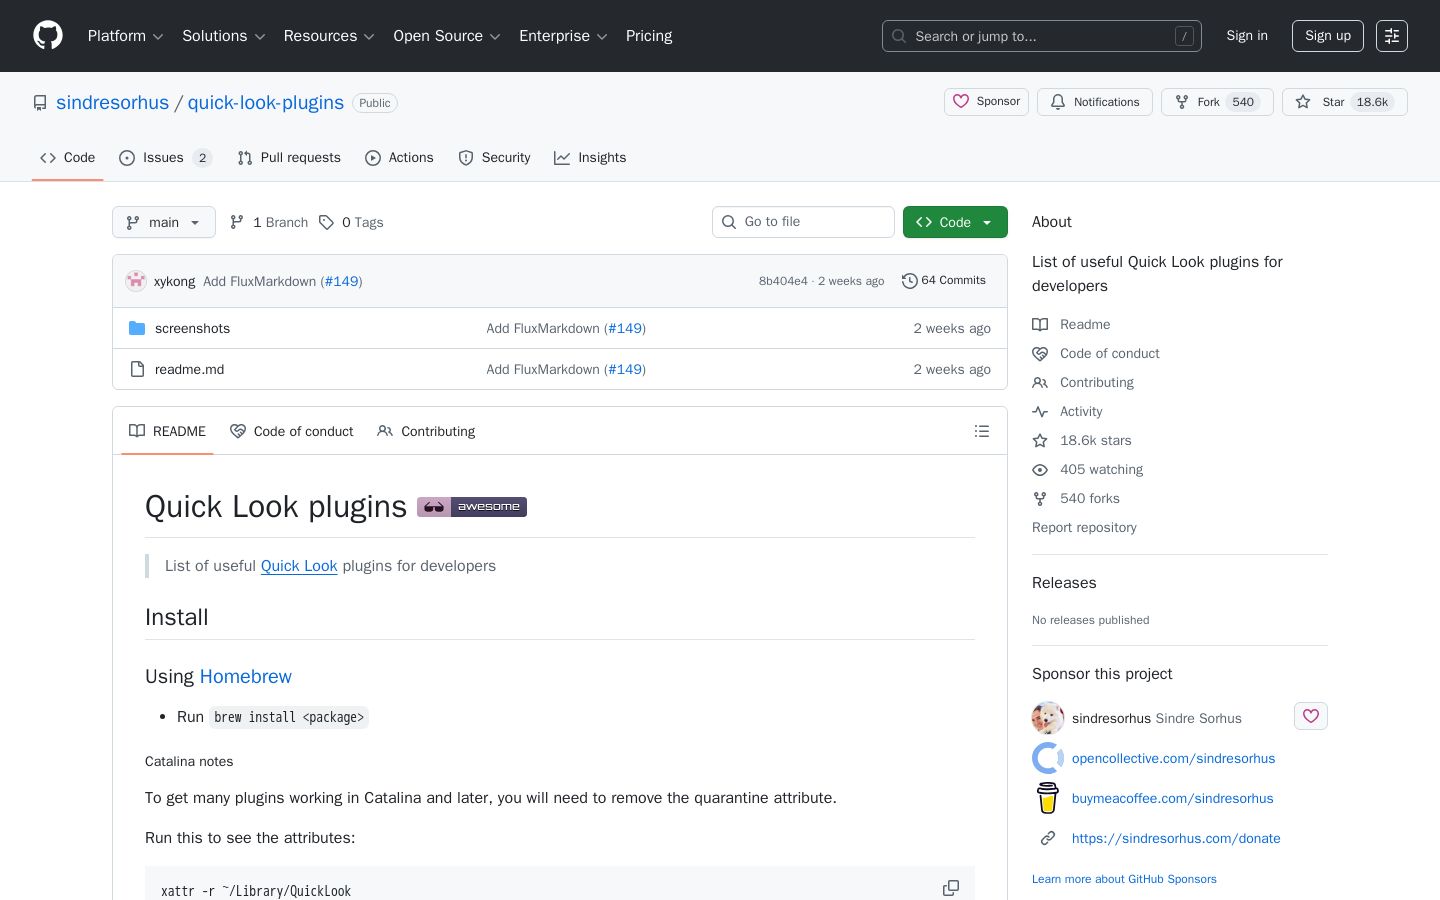Open the Homebrew link
Image resolution: width=1440 pixels, height=900 pixels.
[246, 677]
